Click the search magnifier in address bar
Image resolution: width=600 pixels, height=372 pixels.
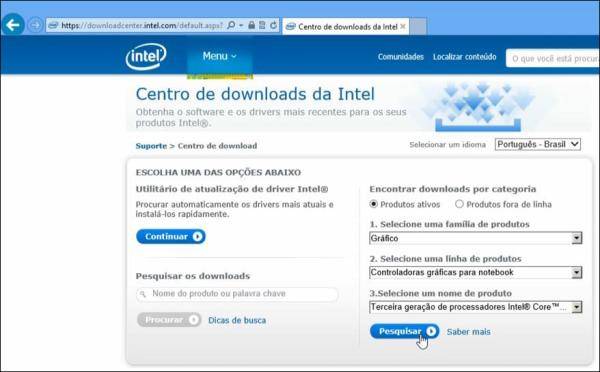[x=231, y=25]
